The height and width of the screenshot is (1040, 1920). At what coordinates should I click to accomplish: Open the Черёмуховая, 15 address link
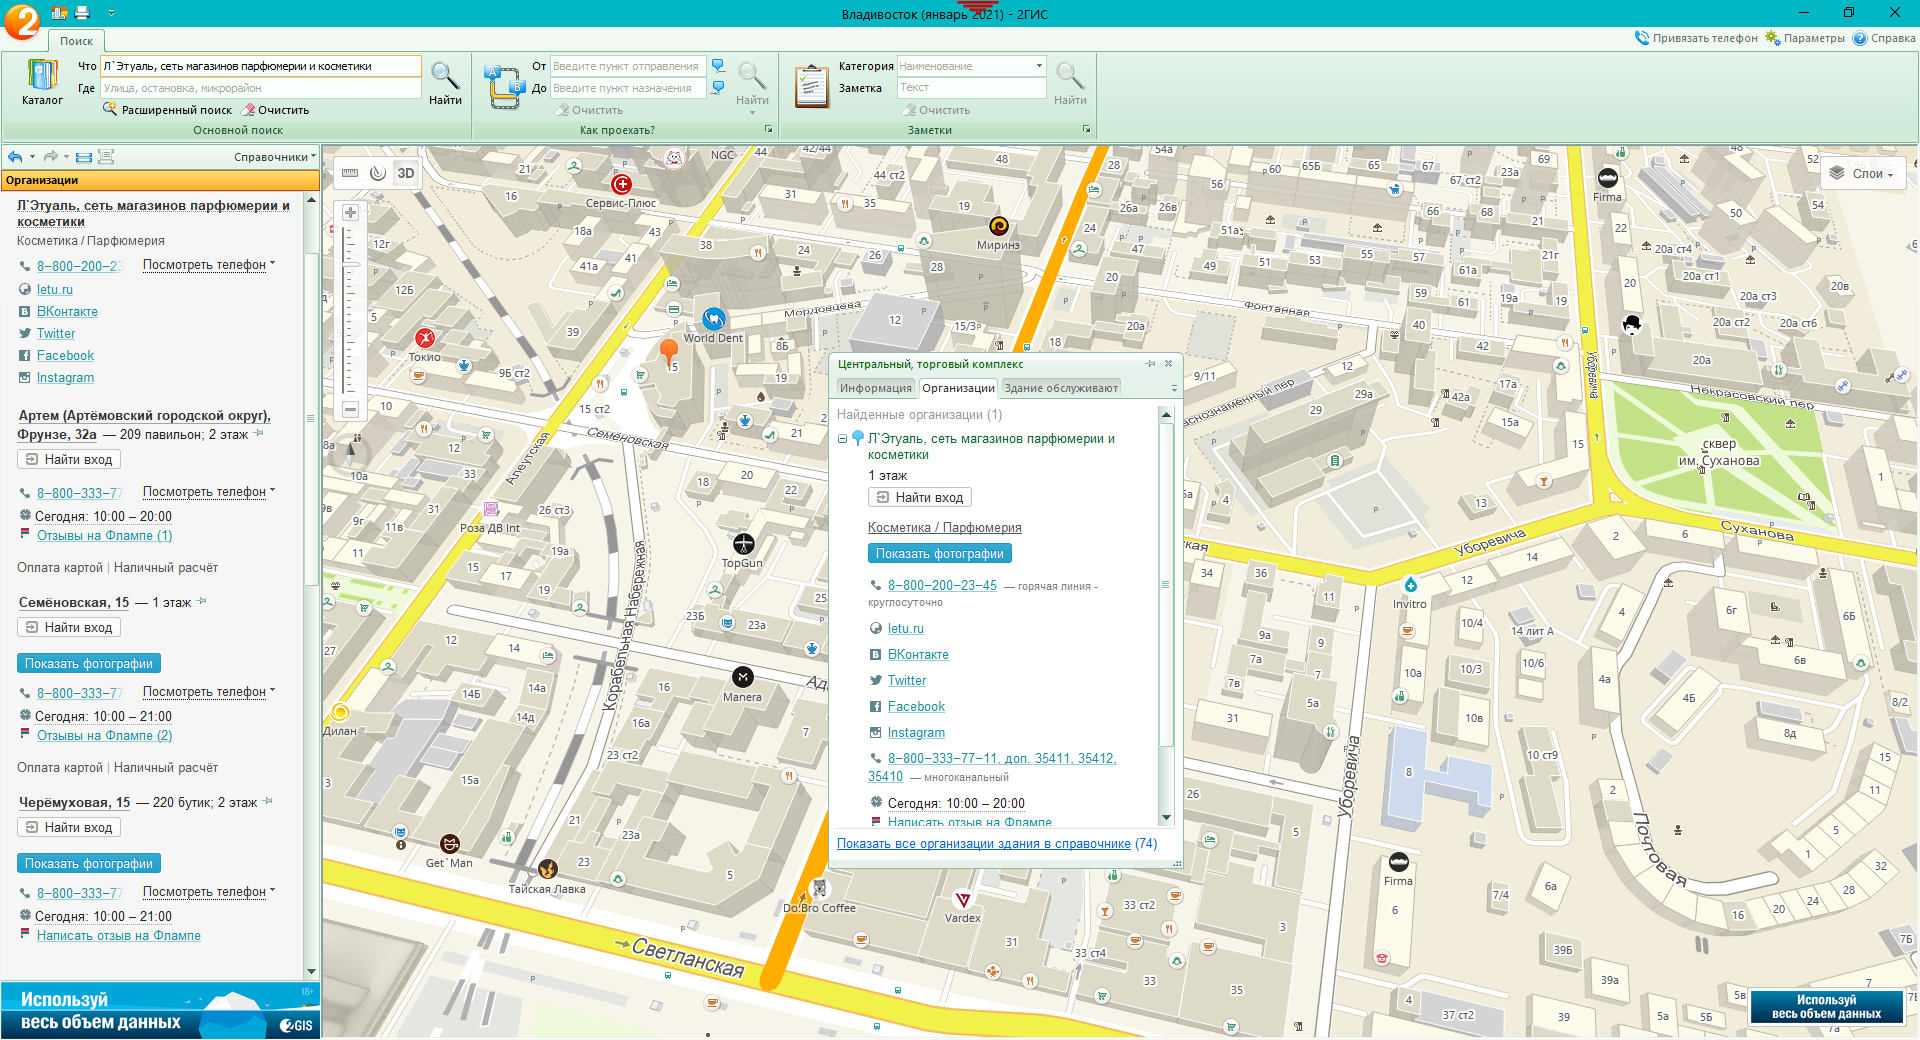[x=74, y=802]
